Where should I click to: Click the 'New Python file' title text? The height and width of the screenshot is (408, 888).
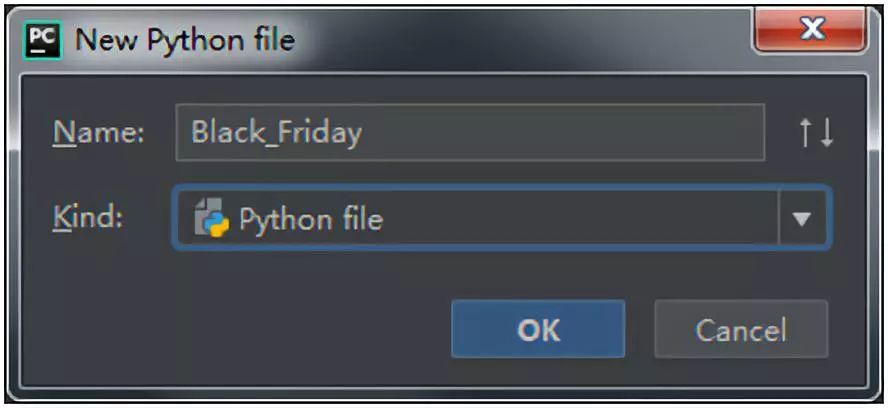tap(185, 40)
